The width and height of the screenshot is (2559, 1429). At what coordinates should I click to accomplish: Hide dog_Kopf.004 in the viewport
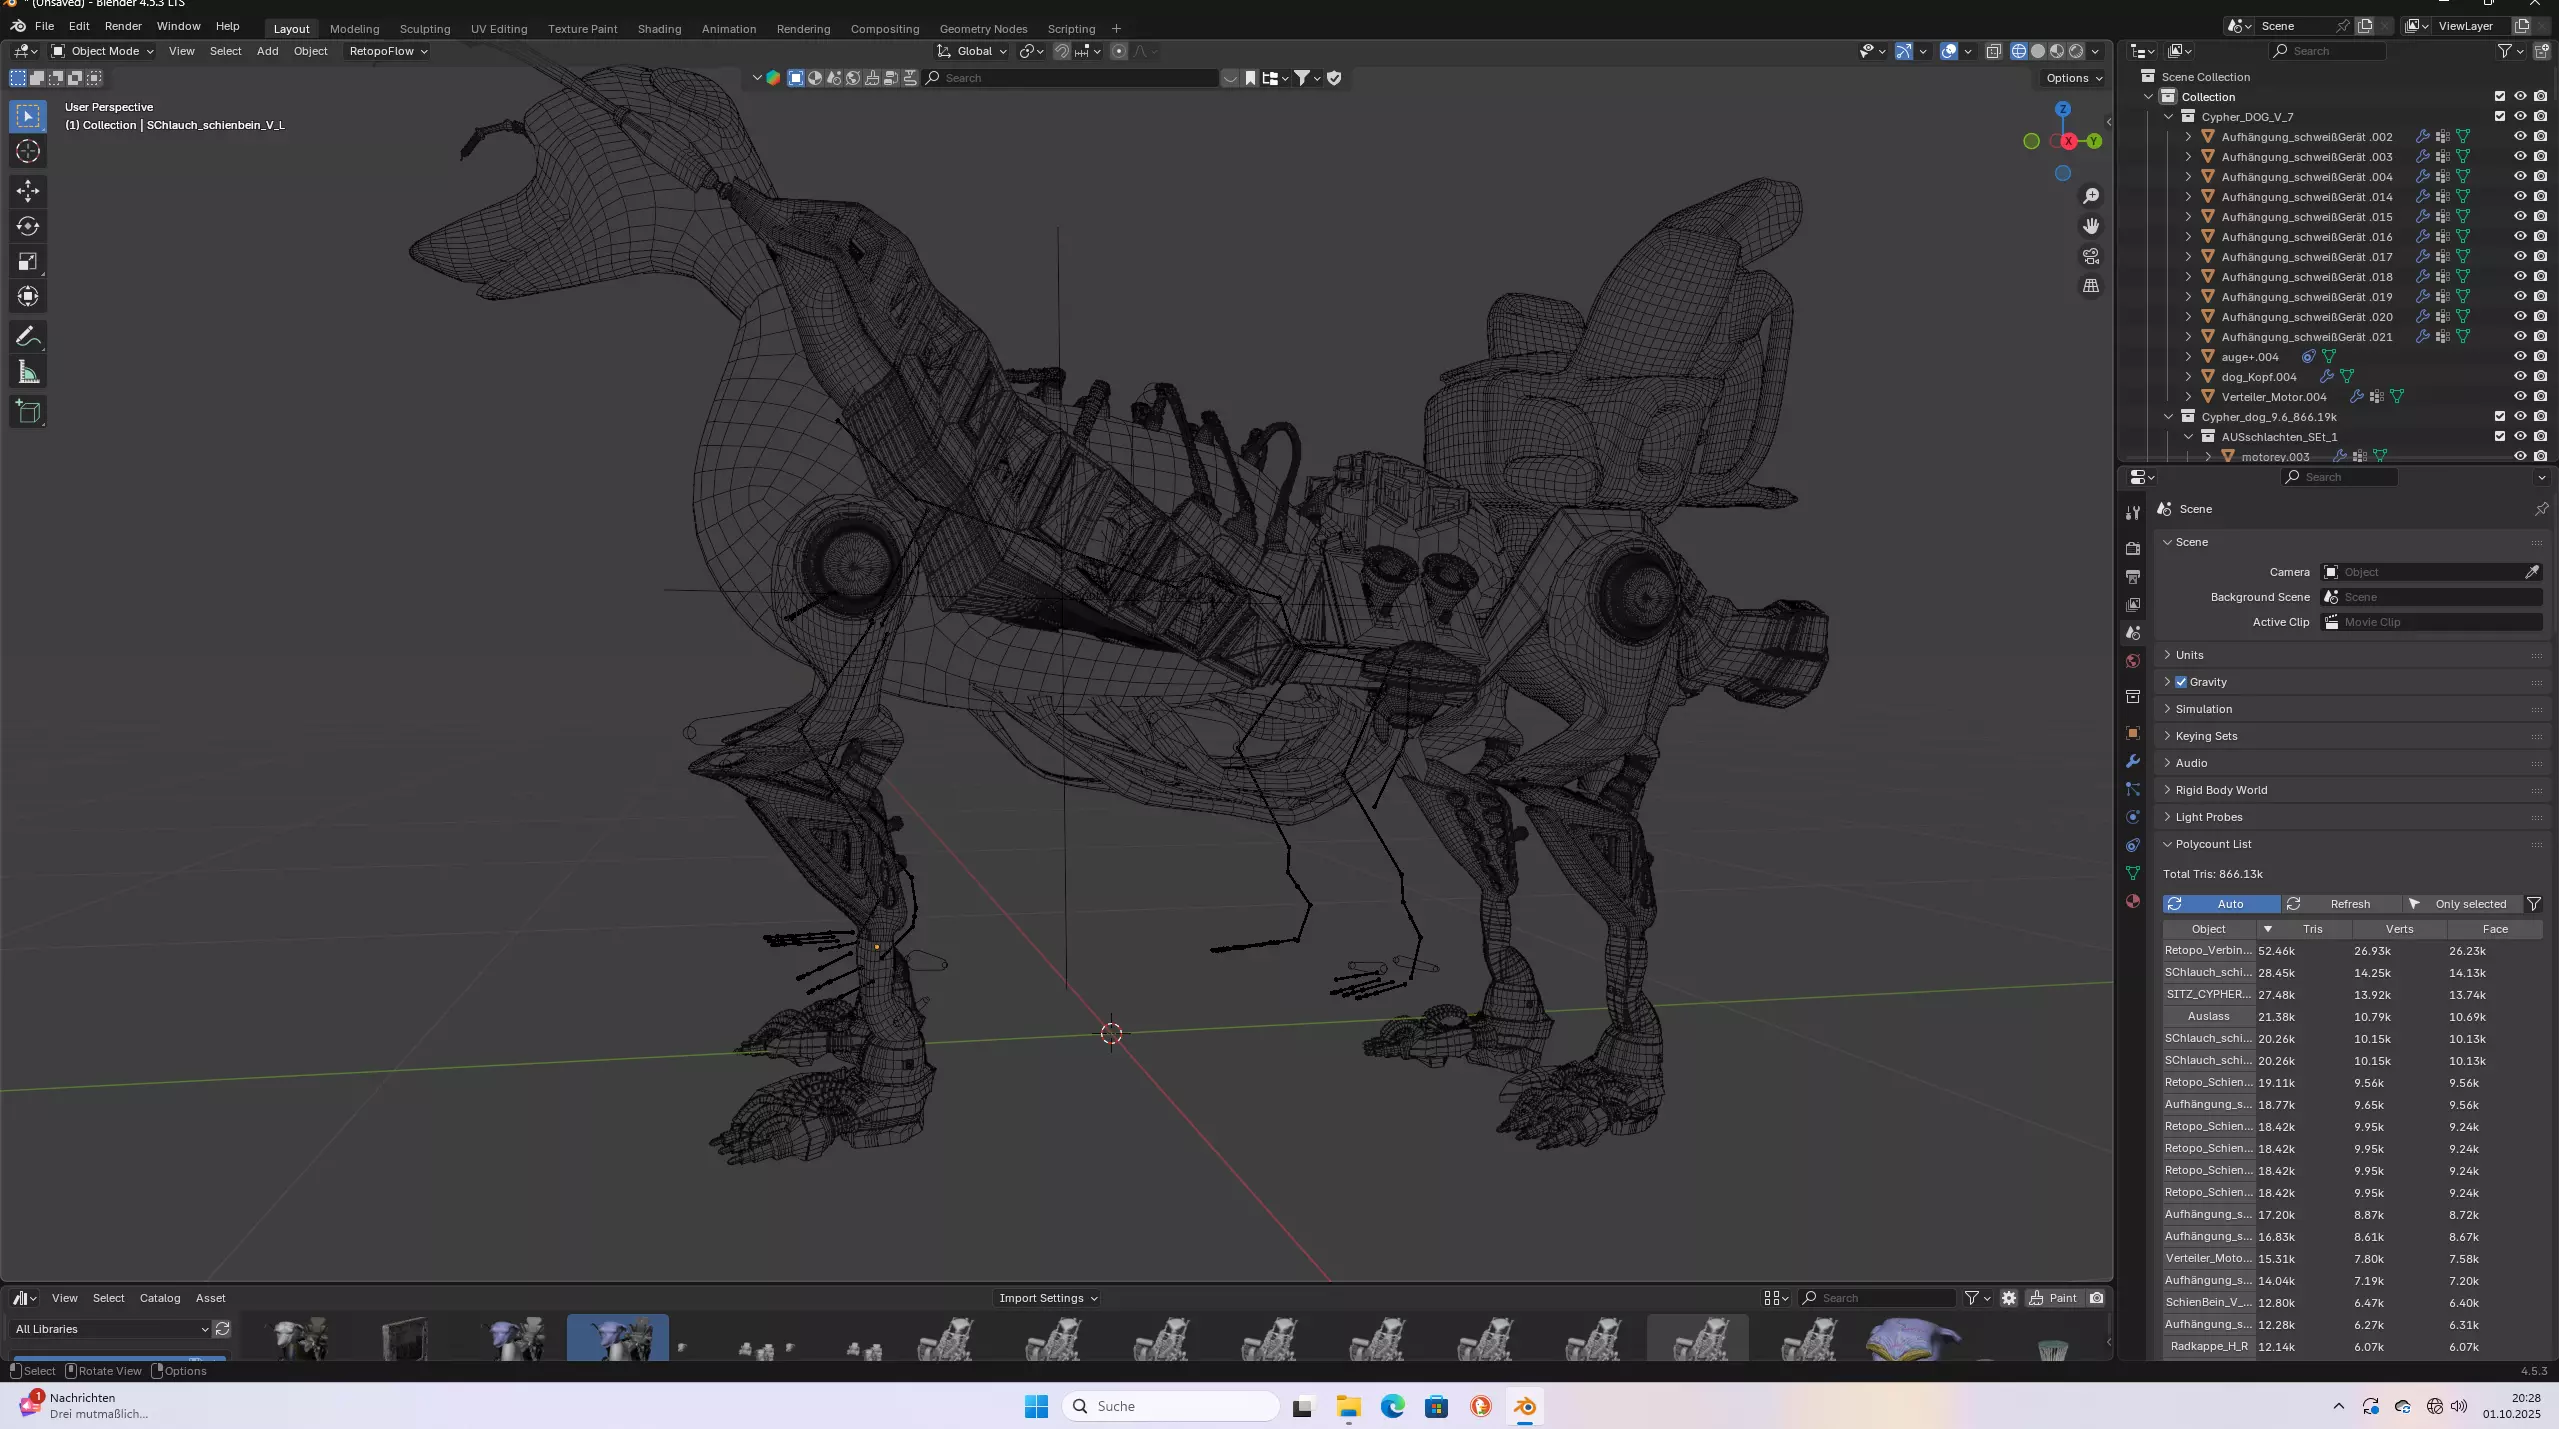point(2520,377)
